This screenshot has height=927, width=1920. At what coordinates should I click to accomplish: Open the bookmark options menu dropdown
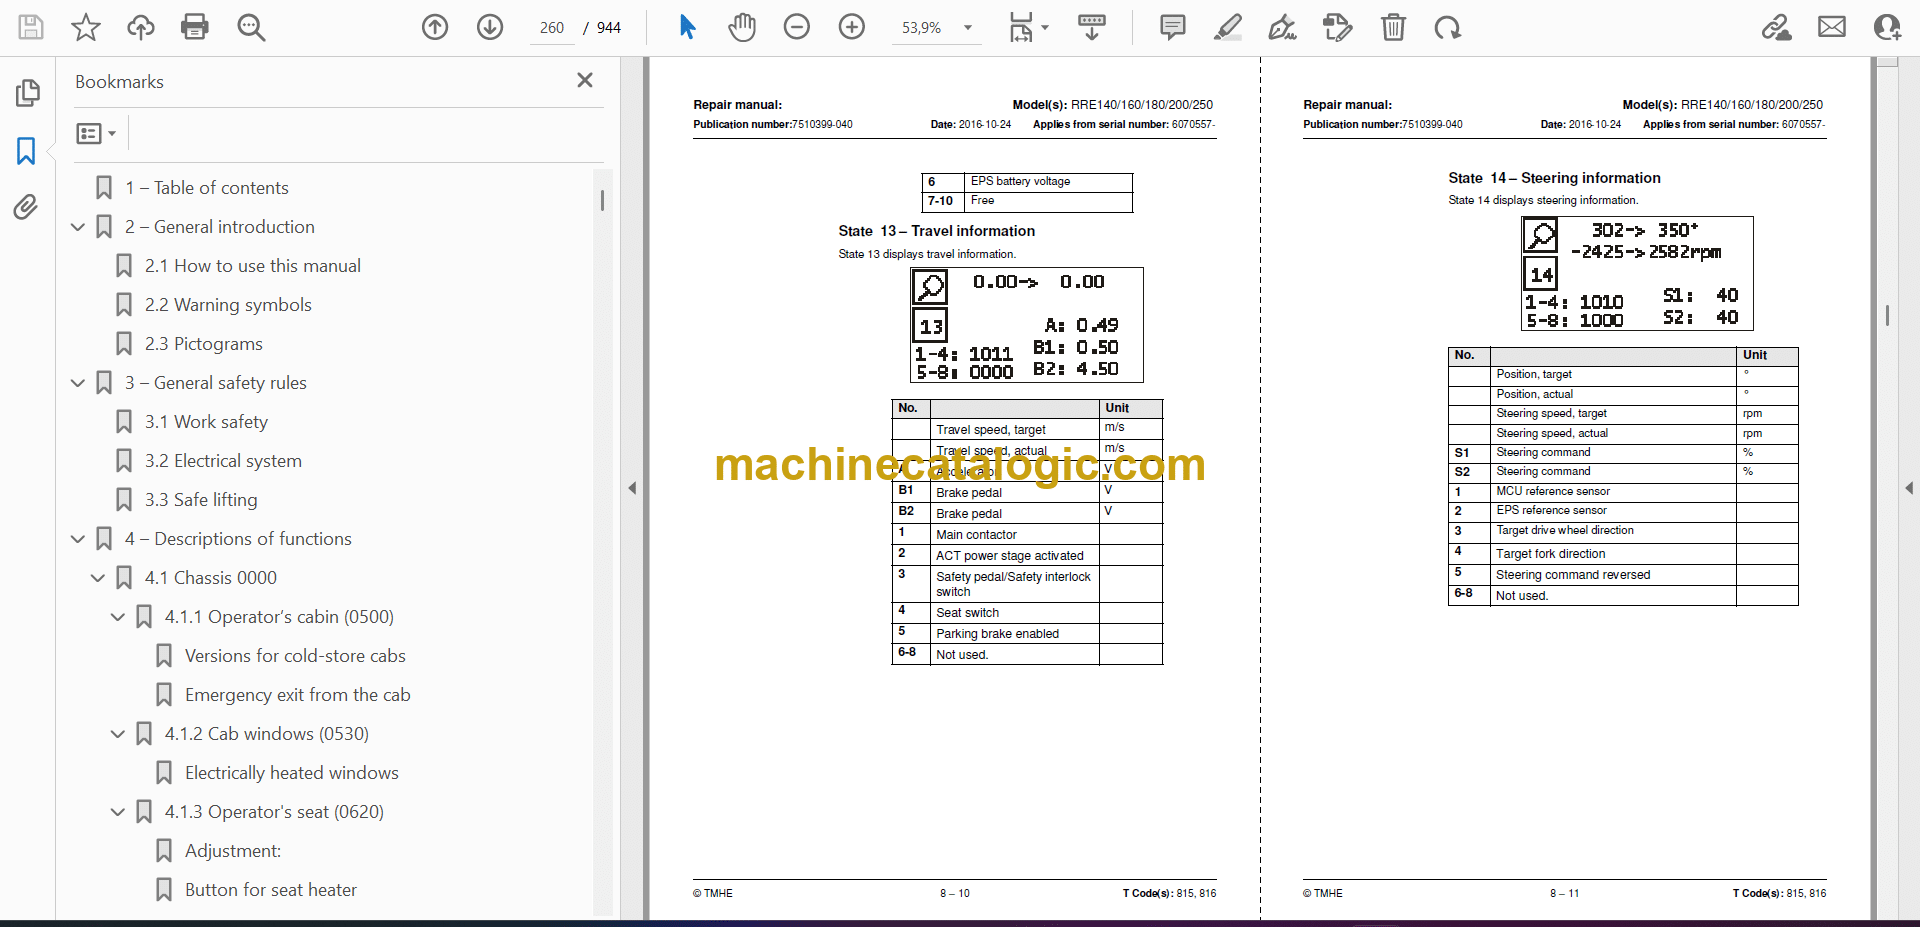96,133
